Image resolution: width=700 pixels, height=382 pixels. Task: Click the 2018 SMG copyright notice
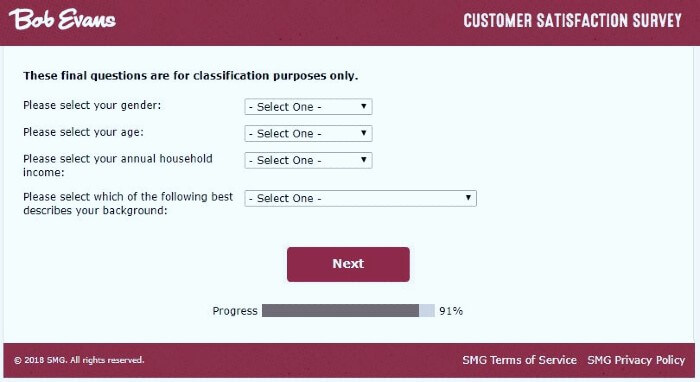point(79,360)
